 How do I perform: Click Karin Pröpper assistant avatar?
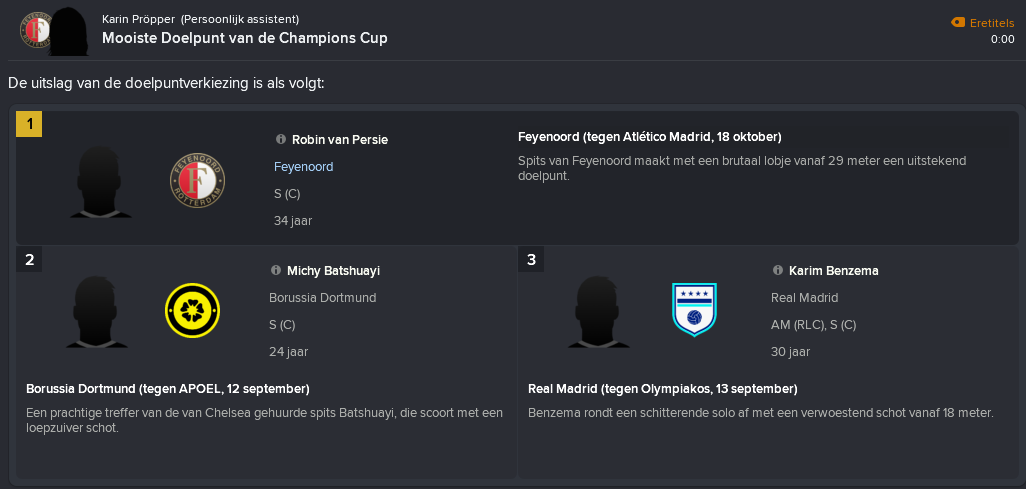pos(69,32)
